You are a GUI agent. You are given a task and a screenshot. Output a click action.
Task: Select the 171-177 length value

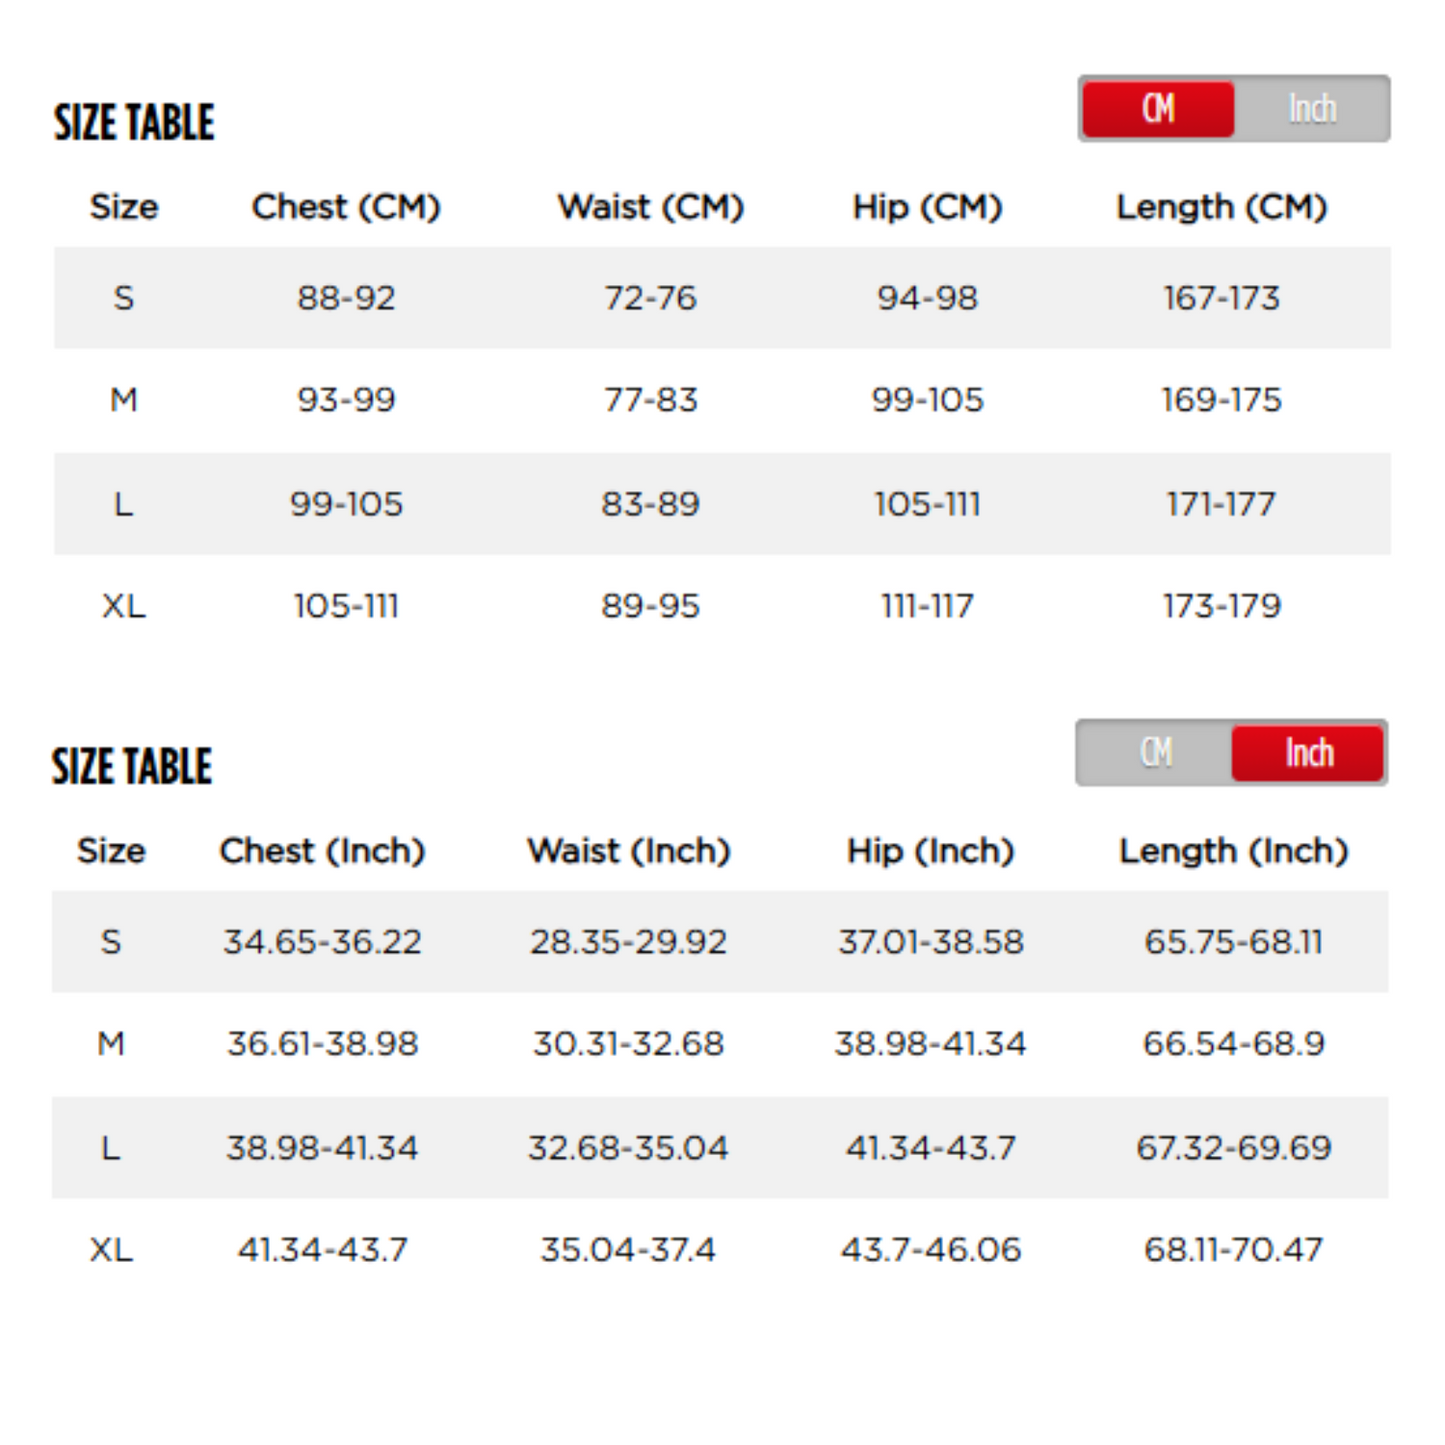(x=1221, y=504)
